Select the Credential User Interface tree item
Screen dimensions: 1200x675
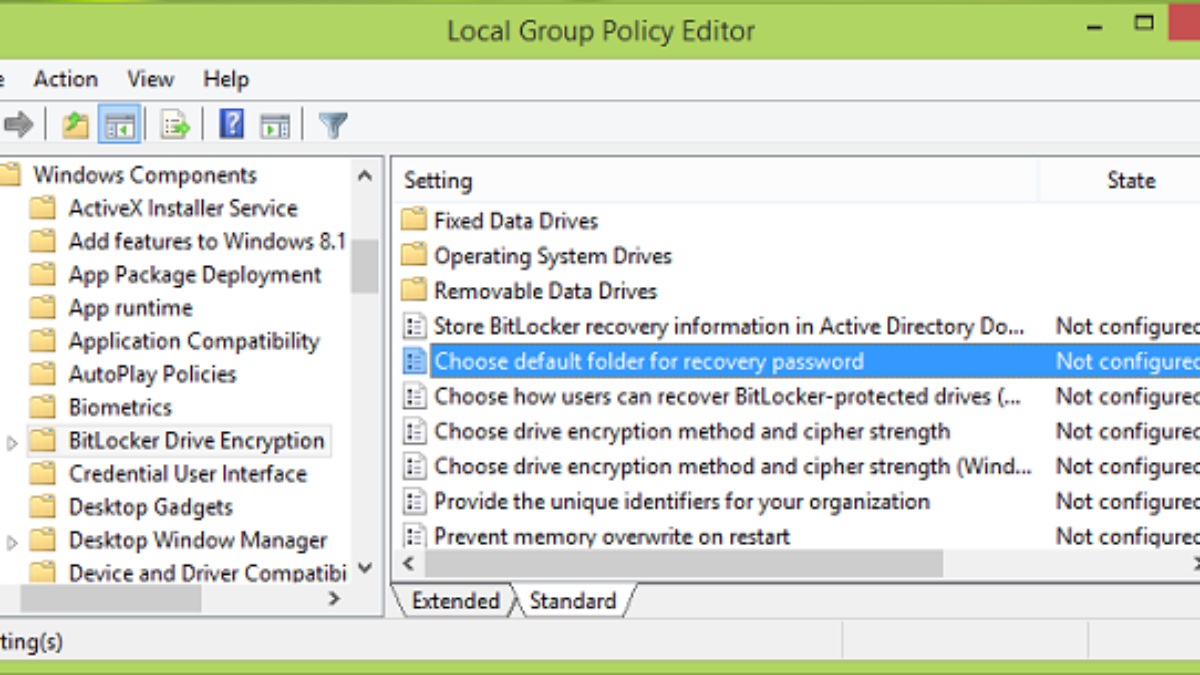[187, 474]
